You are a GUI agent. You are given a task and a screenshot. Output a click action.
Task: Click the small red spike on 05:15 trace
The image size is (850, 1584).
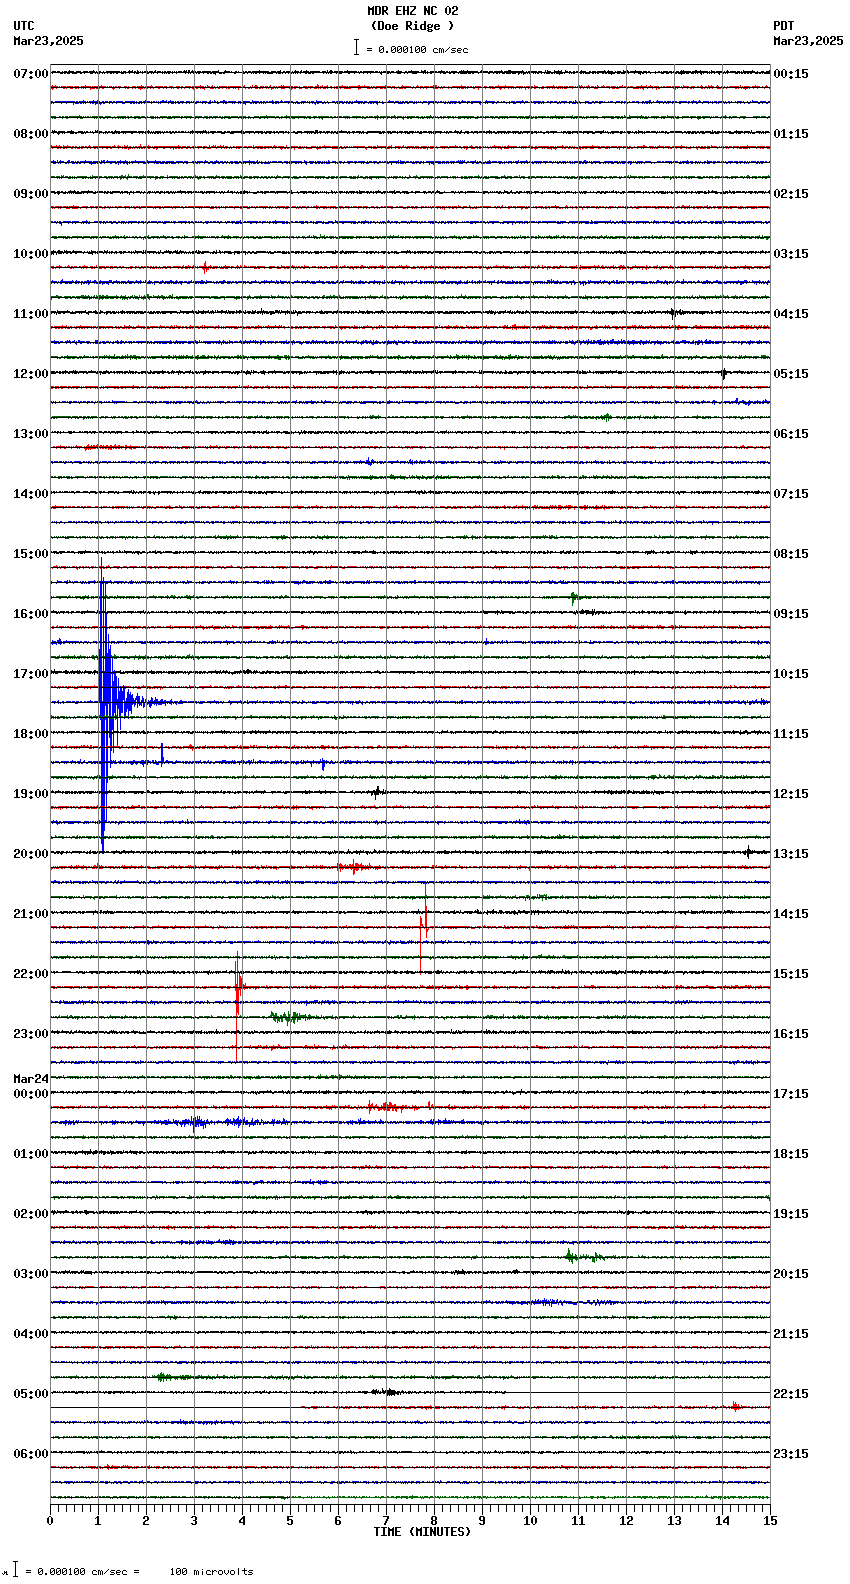click(x=735, y=1406)
